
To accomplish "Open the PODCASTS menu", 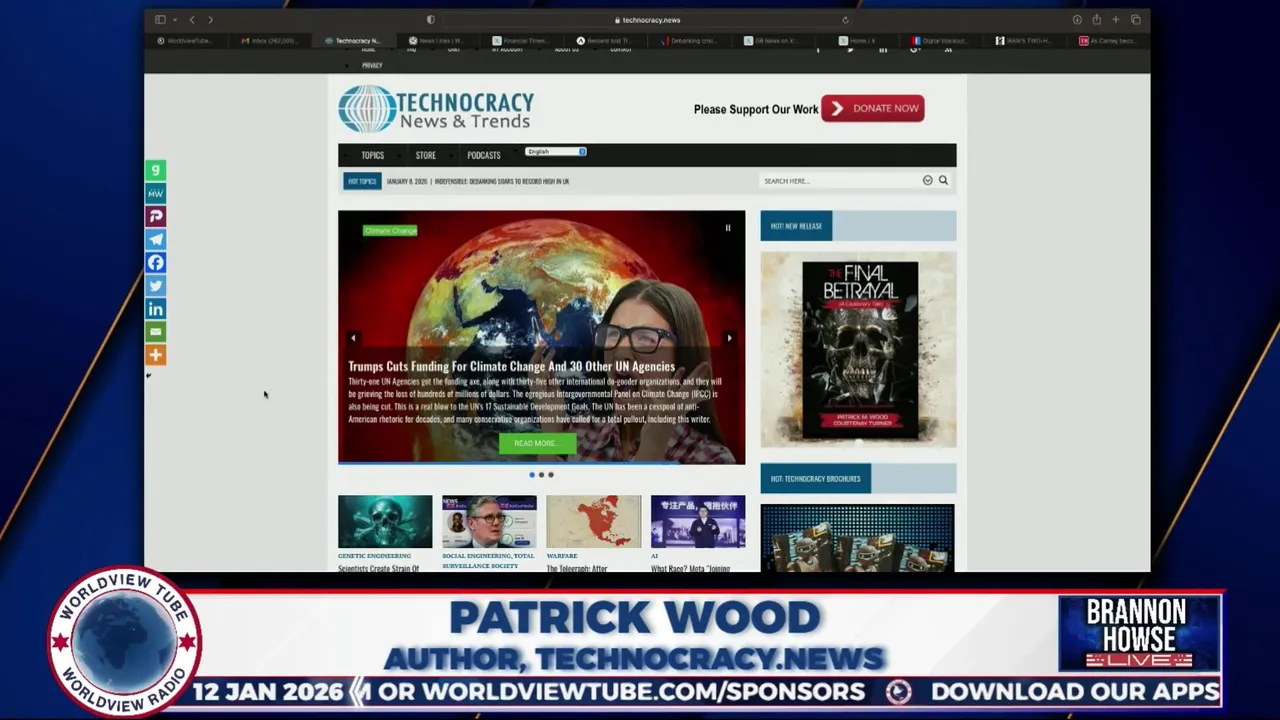I will (484, 155).
